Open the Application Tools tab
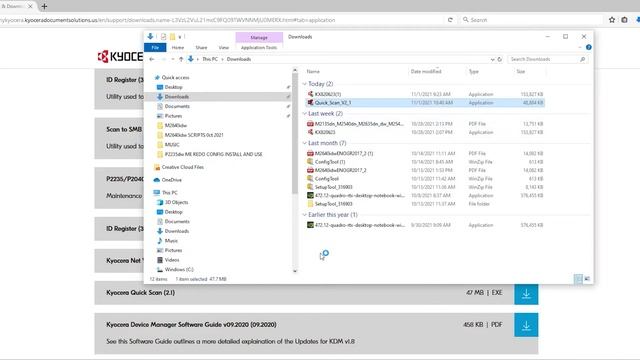This screenshot has height=360, width=640. click(259, 47)
